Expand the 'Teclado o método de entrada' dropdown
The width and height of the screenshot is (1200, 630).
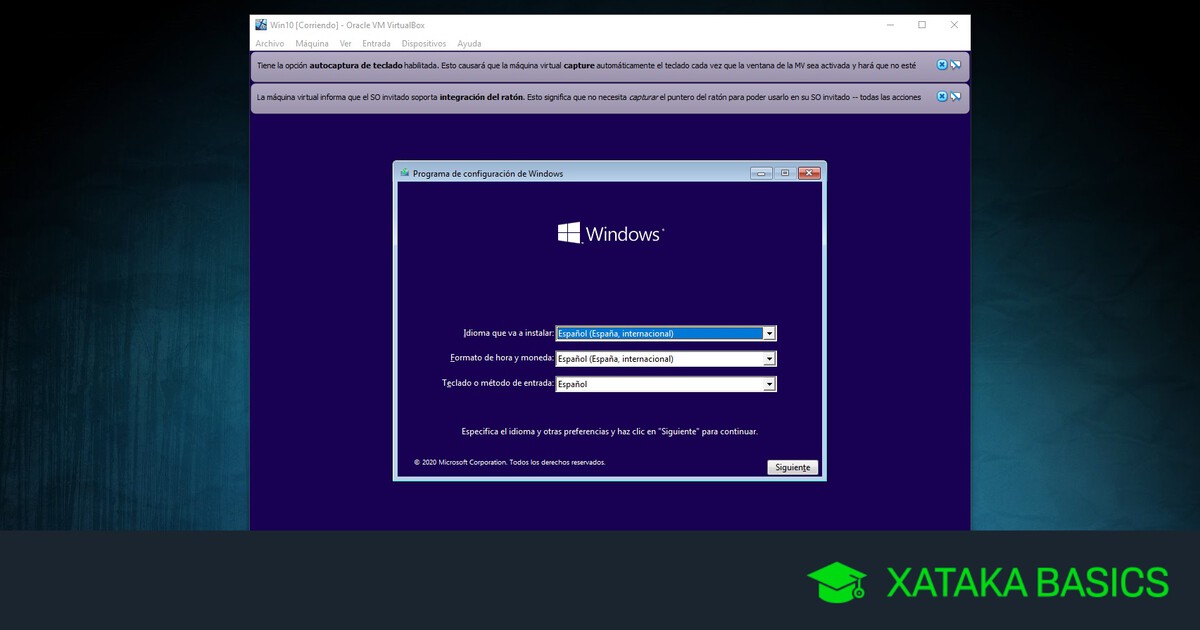pyautogui.click(x=769, y=384)
